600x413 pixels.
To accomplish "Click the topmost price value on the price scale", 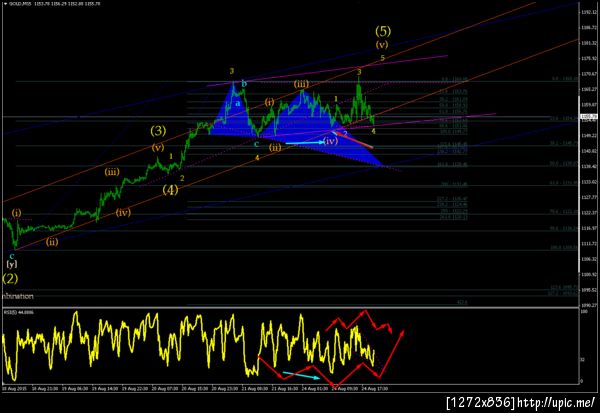I will pyautogui.click(x=589, y=12).
